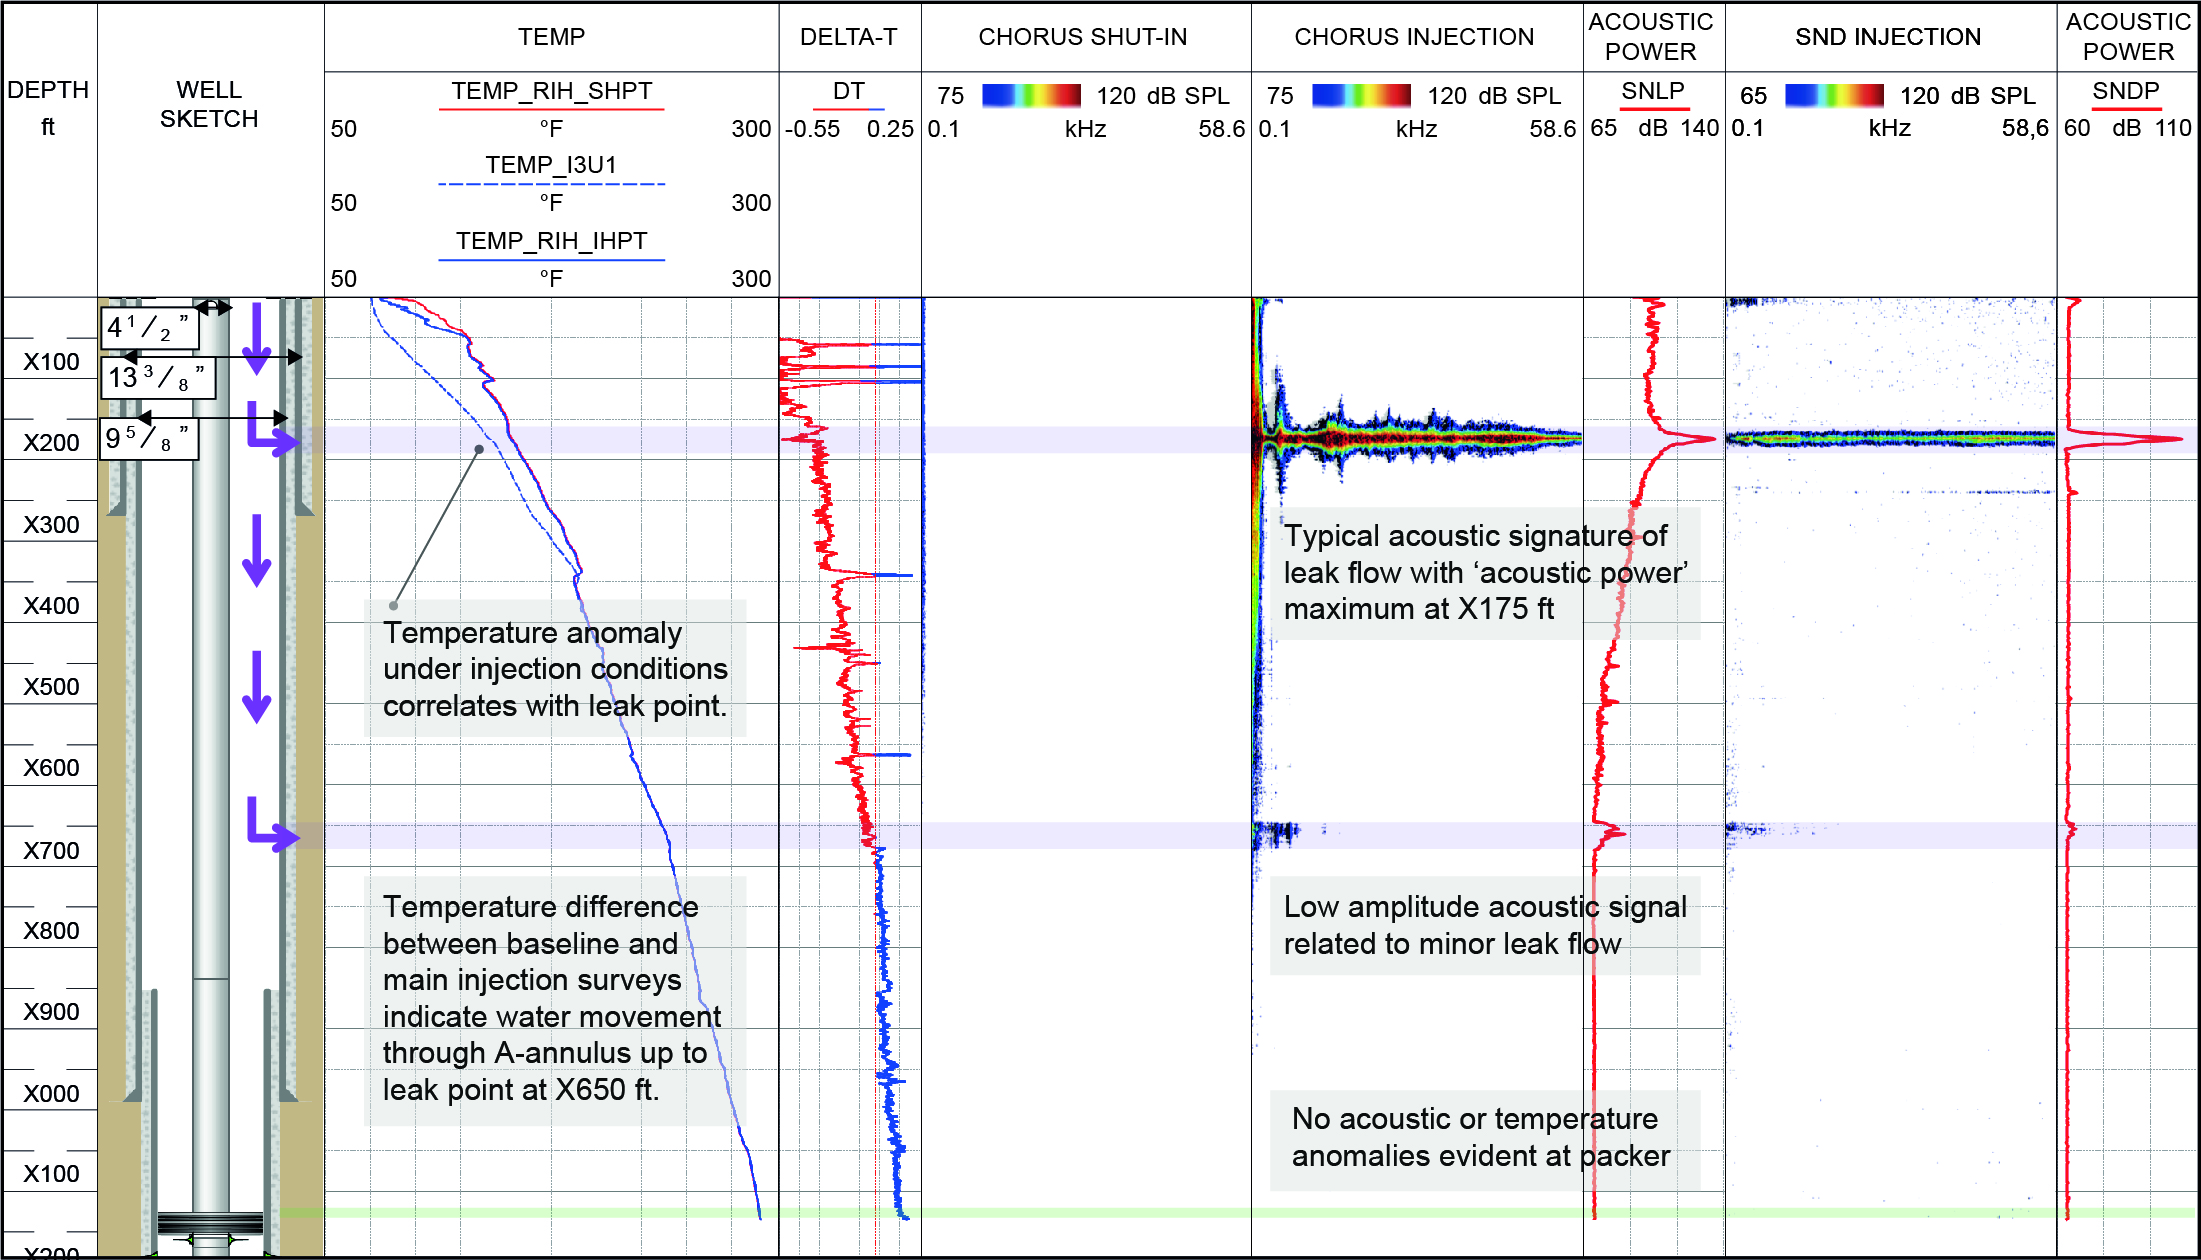Toggle the green packer highlight at track bottom
The height and width of the screenshot is (1260, 2201).
(x=1100, y=1211)
